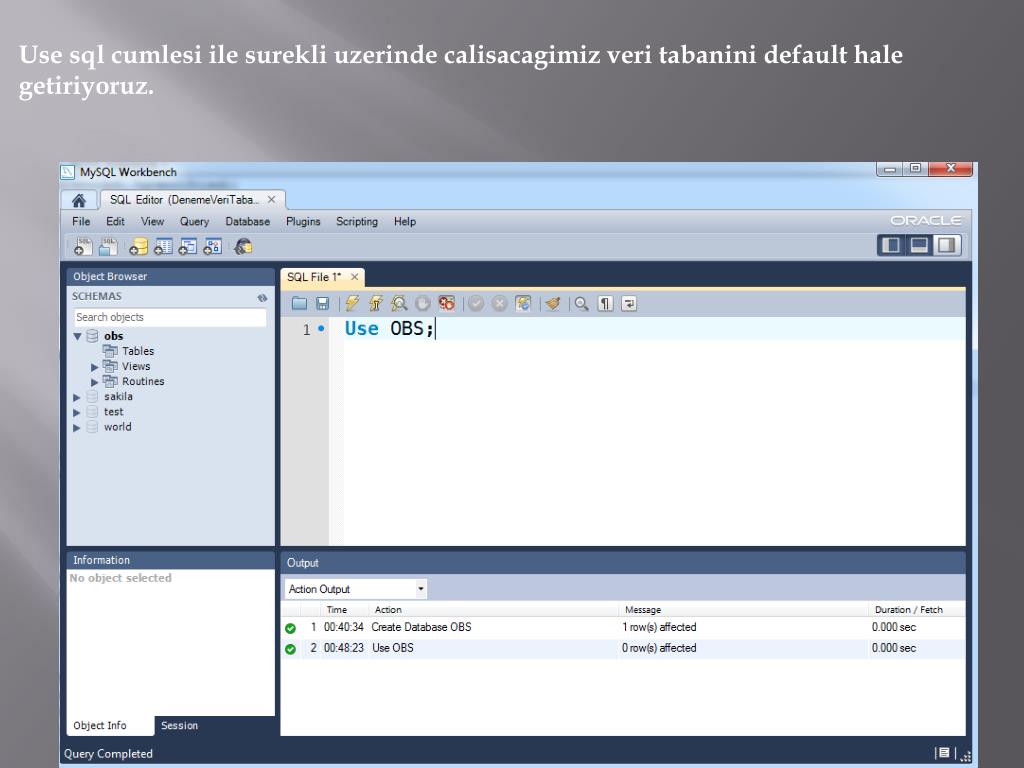Execute statement under cursor icon

[376, 303]
